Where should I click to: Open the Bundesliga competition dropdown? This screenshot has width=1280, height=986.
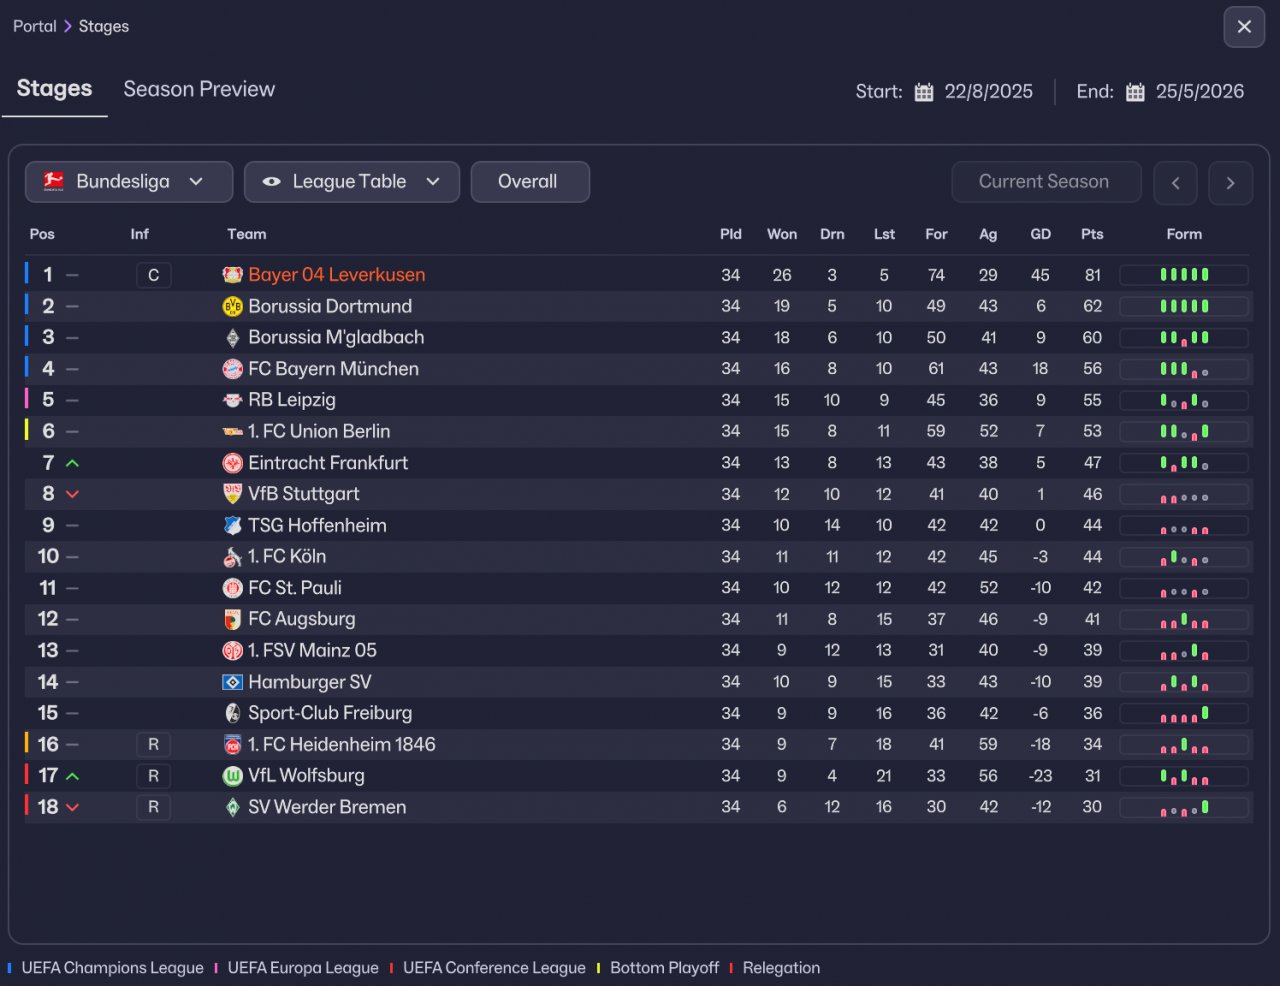click(x=129, y=182)
